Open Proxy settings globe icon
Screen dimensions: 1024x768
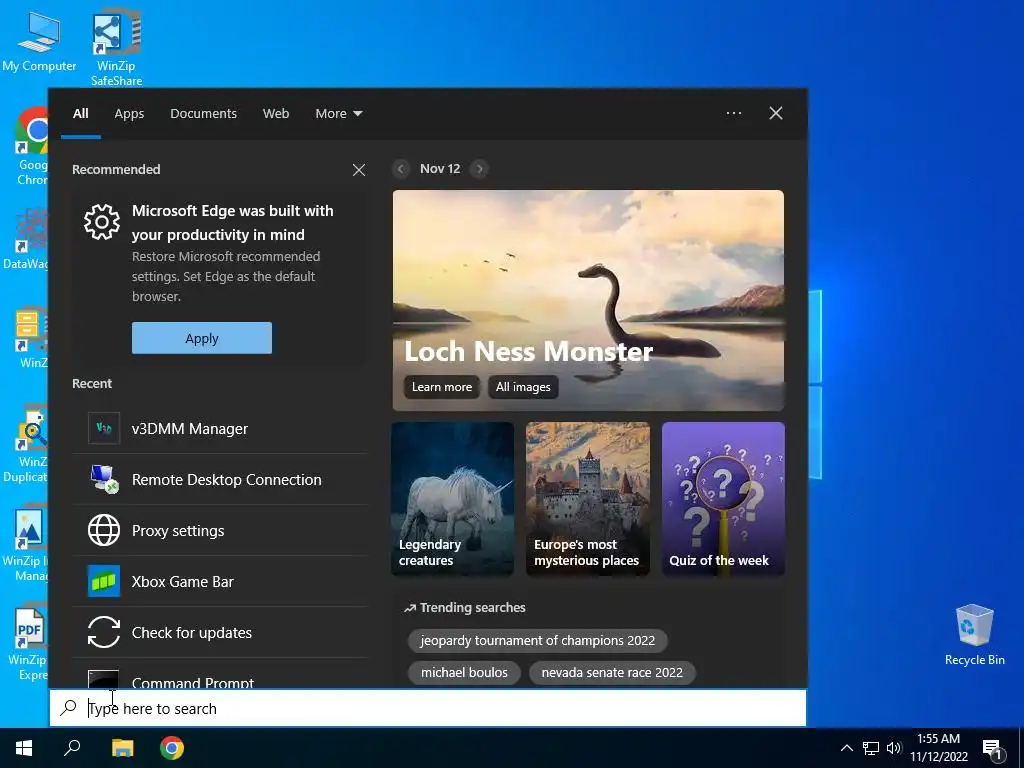(x=104, y=530)
